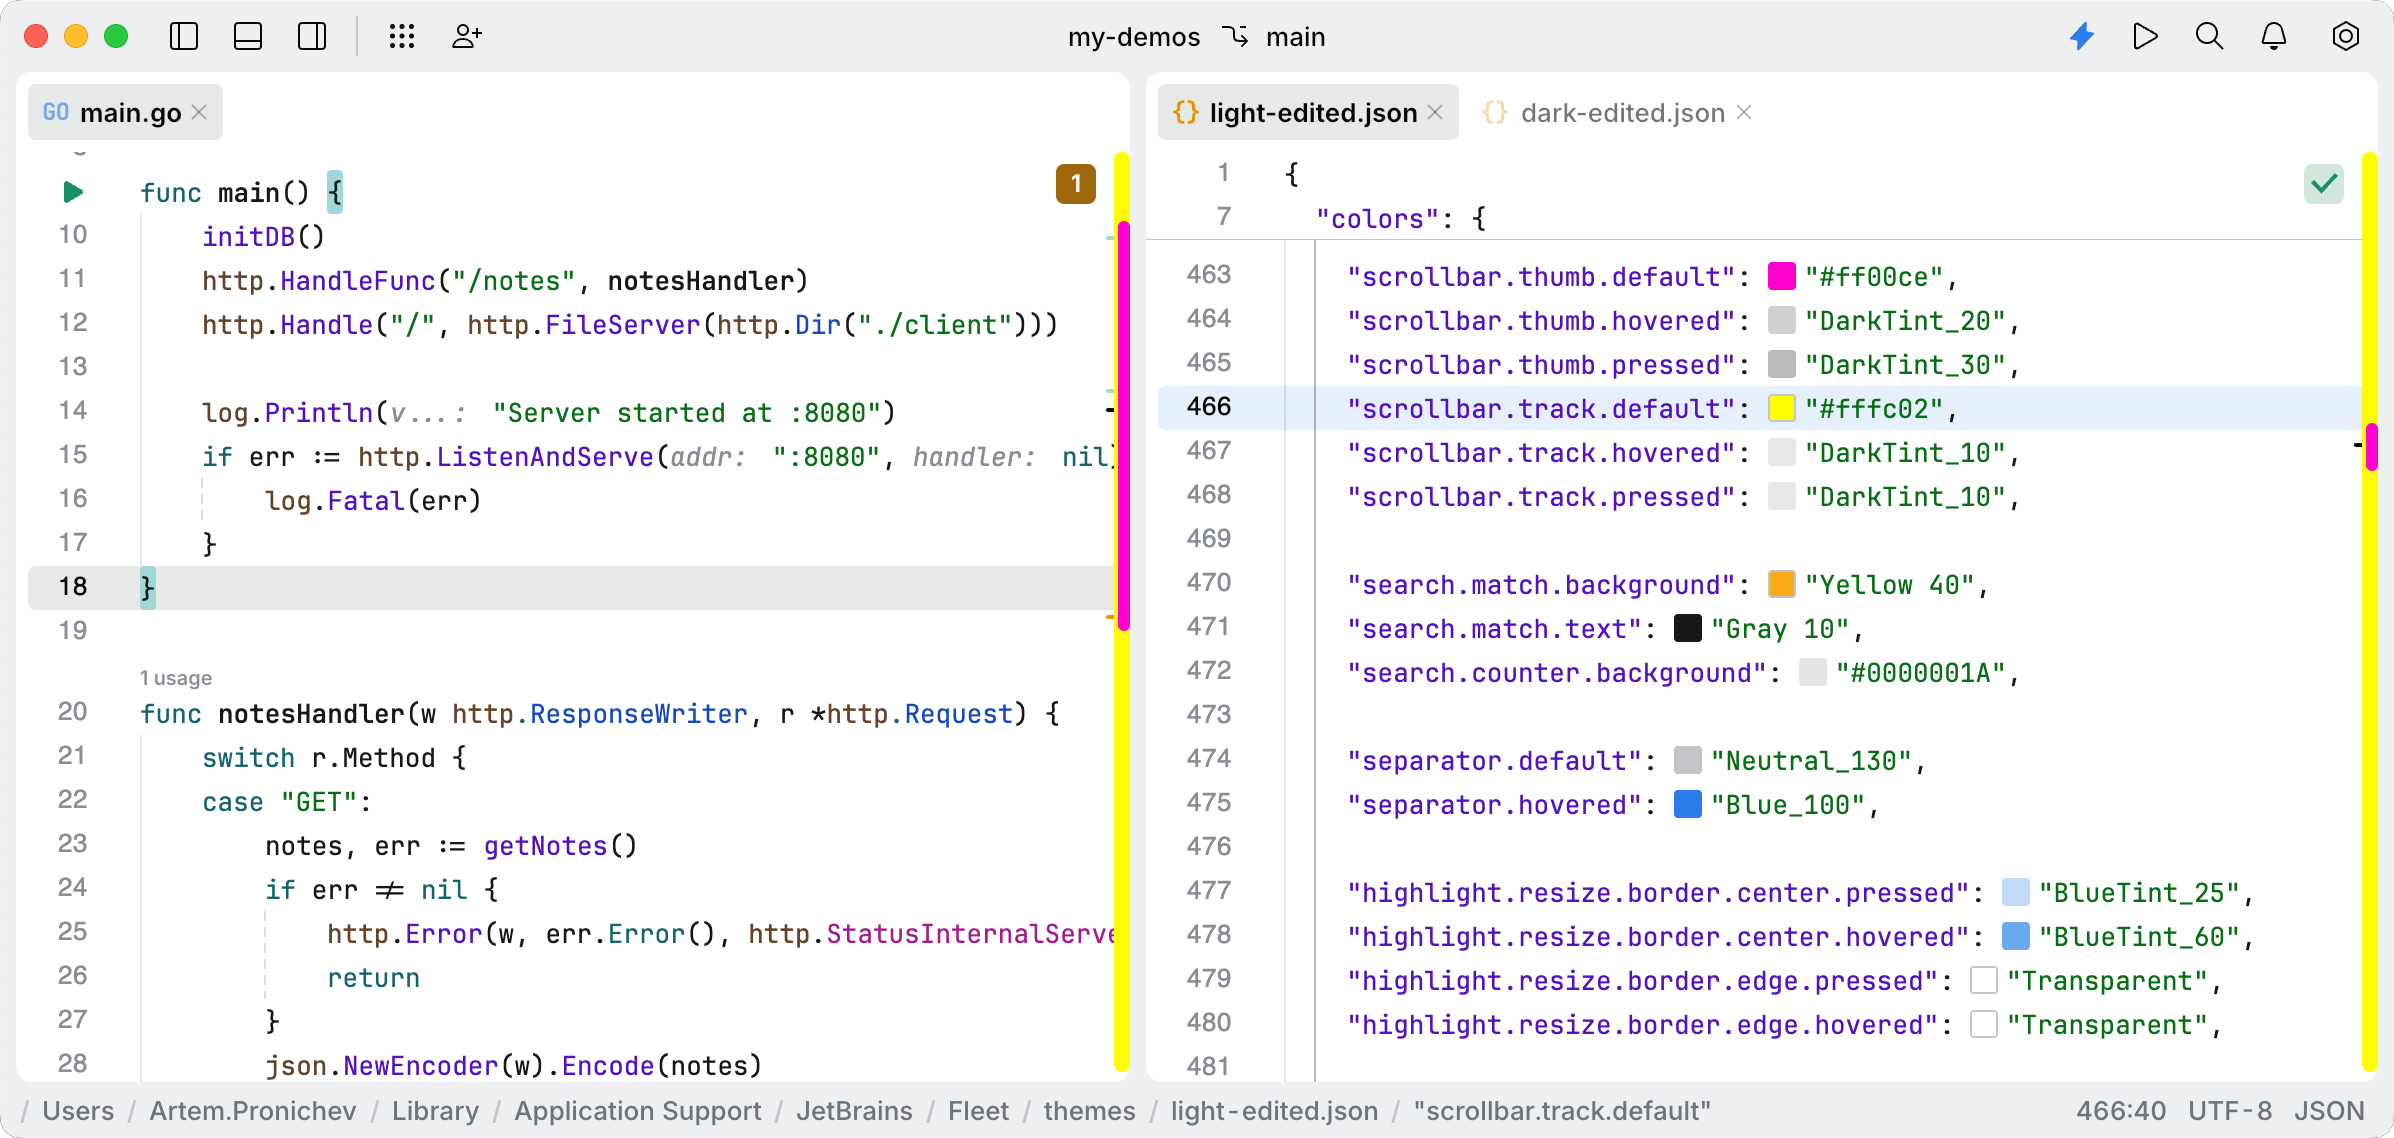The width and height of the screenshot is (2394, 1138).
Task: Toggle the right sidebar panel icon
Action: tap(312, 37)
